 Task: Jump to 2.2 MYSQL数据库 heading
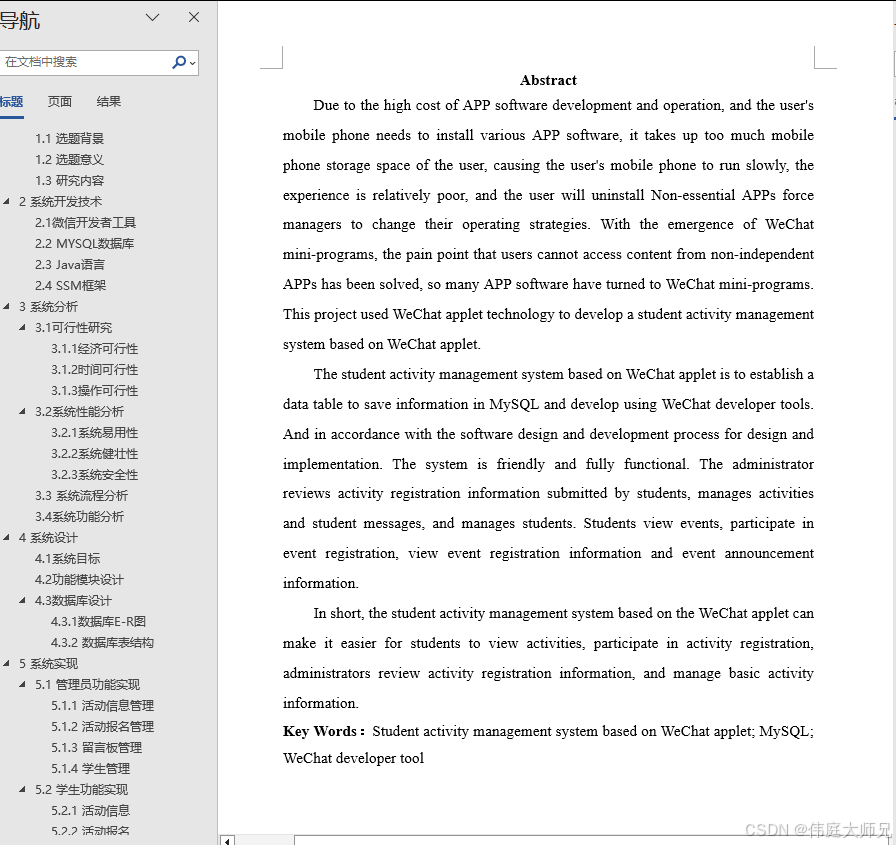(x=85, y=243)
